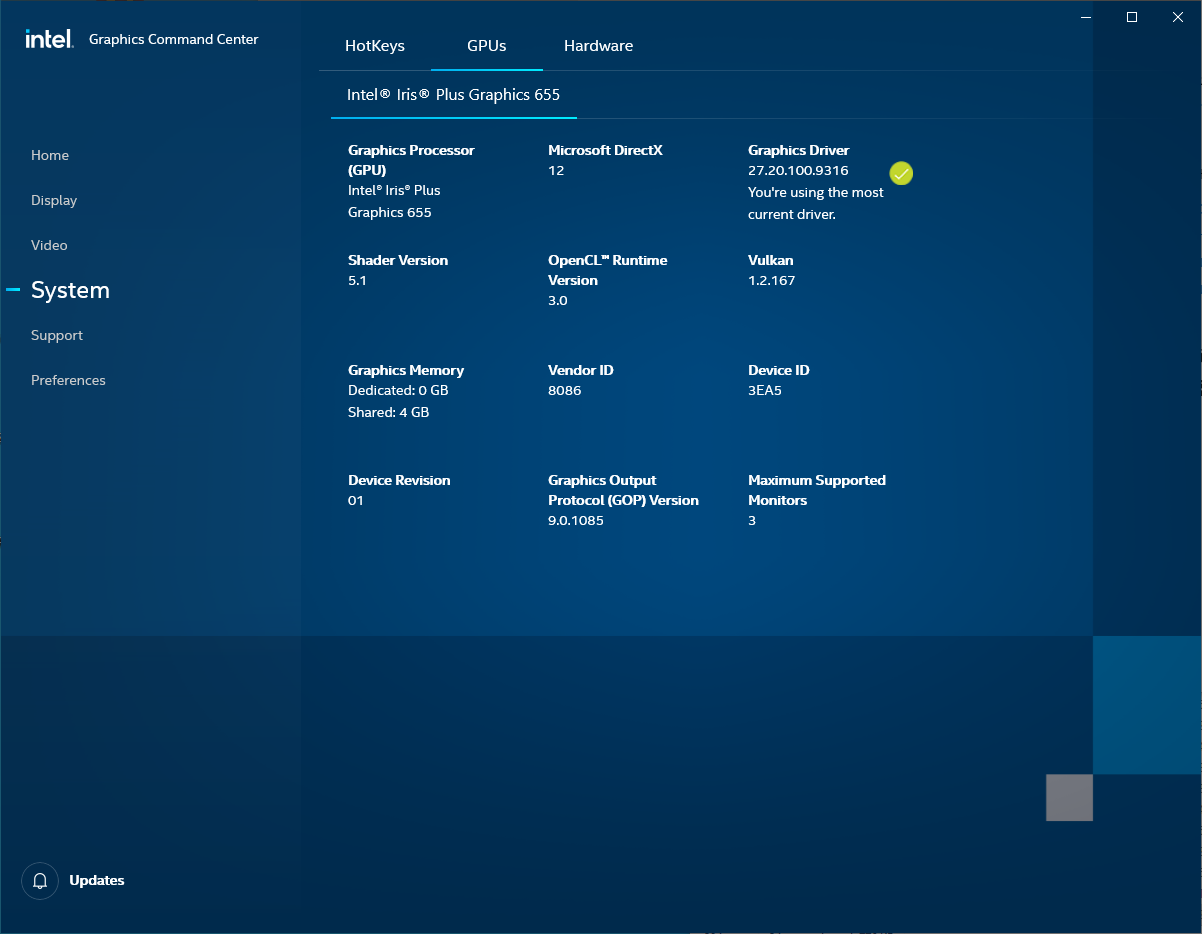Select the GPUs tab
The image size is (1202, 934).
[x=487, y=46]
